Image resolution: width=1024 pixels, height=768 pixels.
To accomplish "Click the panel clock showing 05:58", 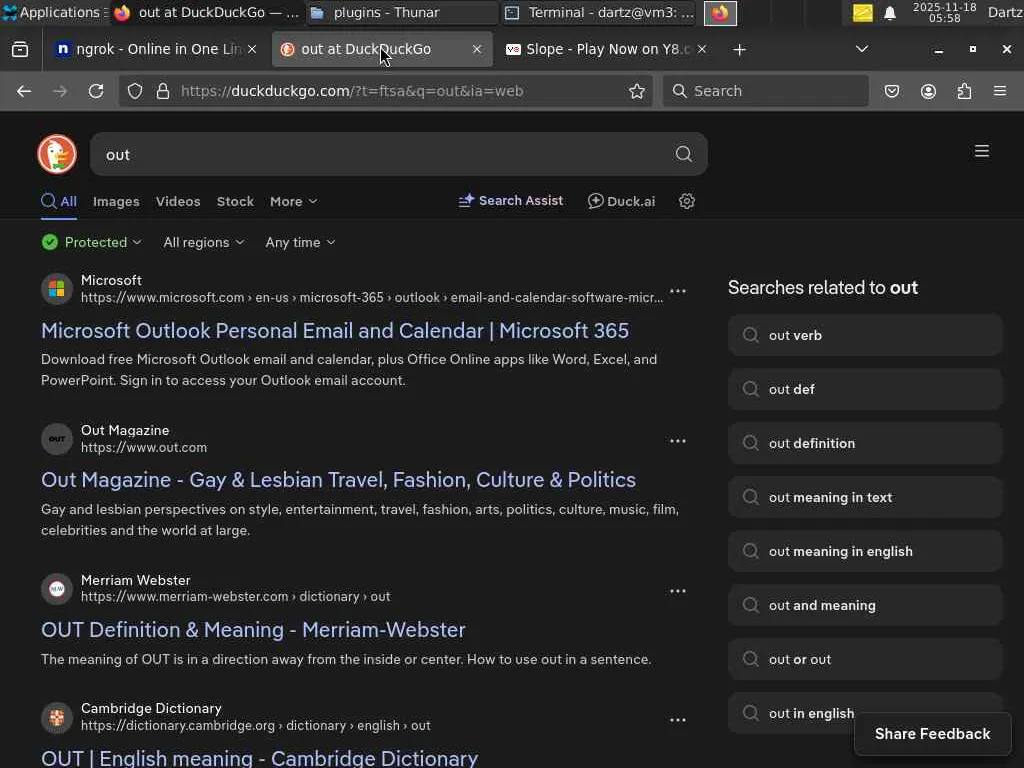I will click(x=944, y=12).
